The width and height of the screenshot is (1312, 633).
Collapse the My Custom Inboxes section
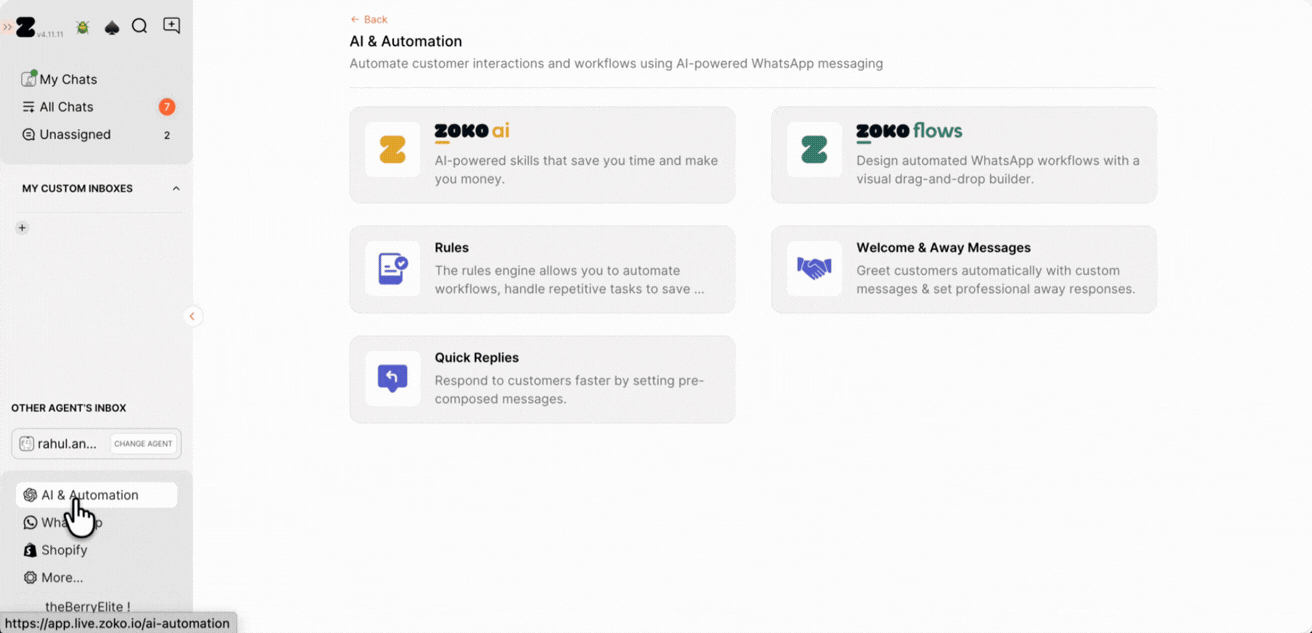point(176,188)
